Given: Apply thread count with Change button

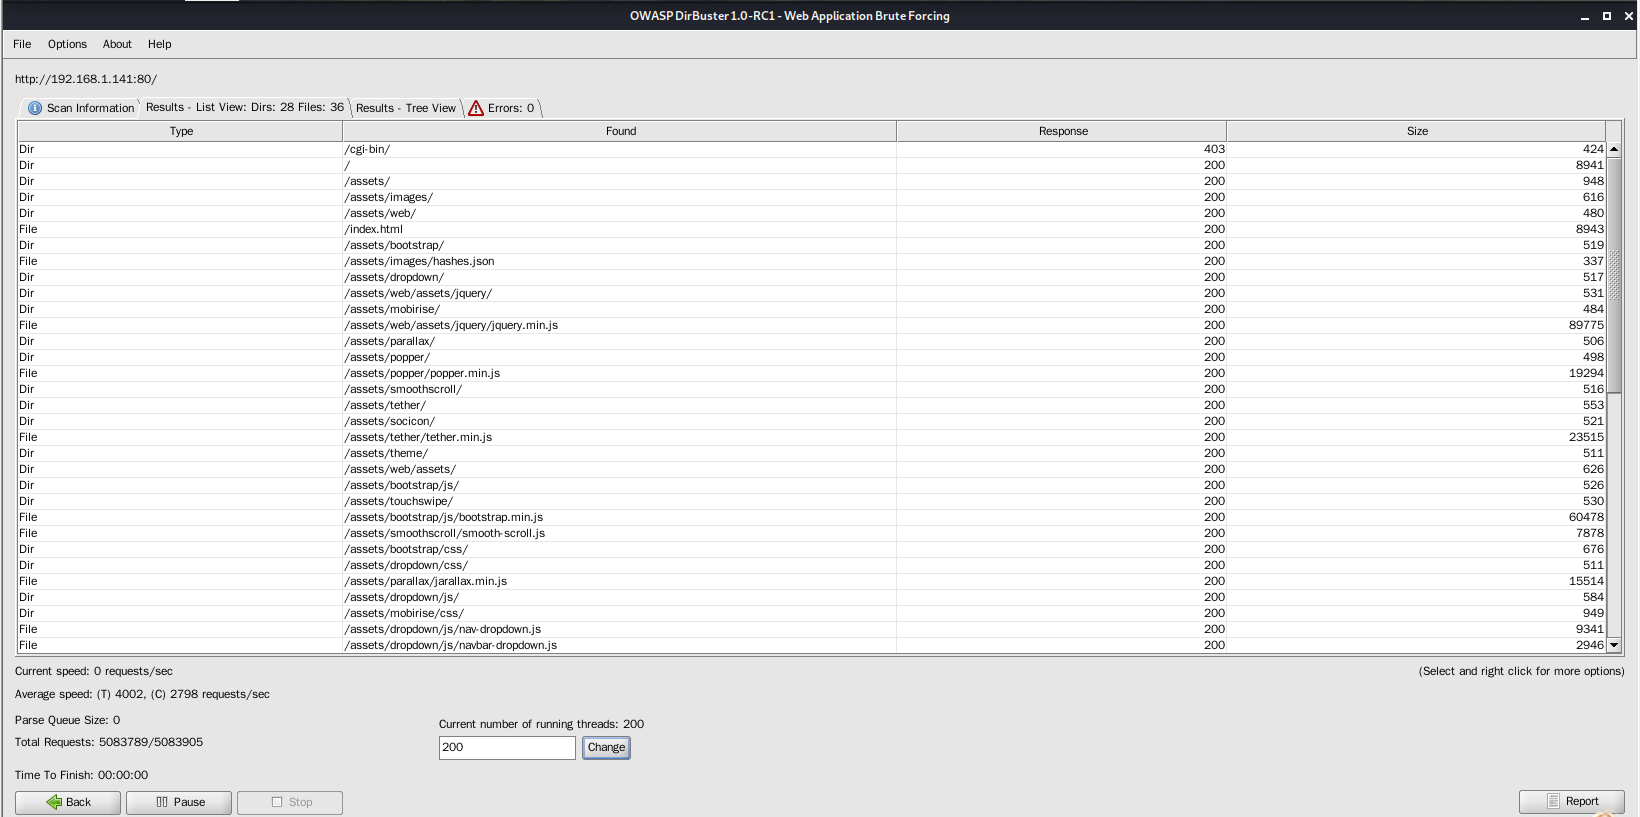Looking at the screenshot, I should (606, 747).
